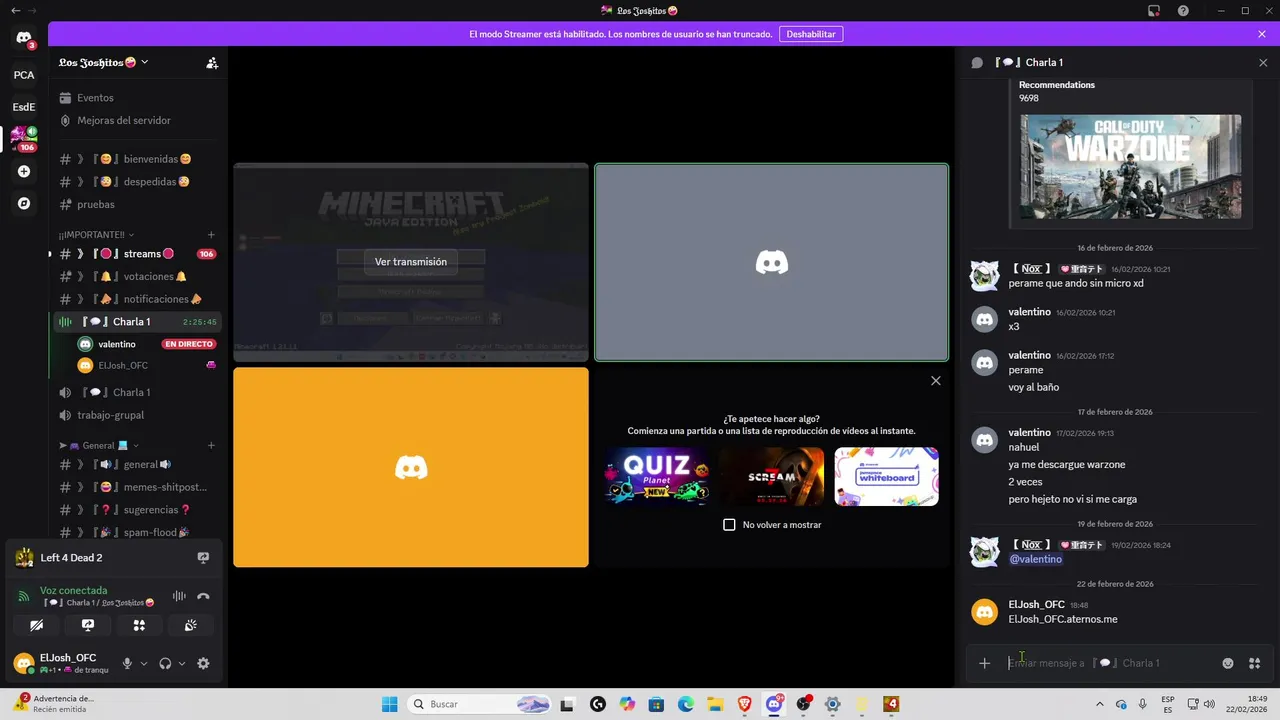Share your screen button
The image size is (1280, 720).
tap(88, 625)
